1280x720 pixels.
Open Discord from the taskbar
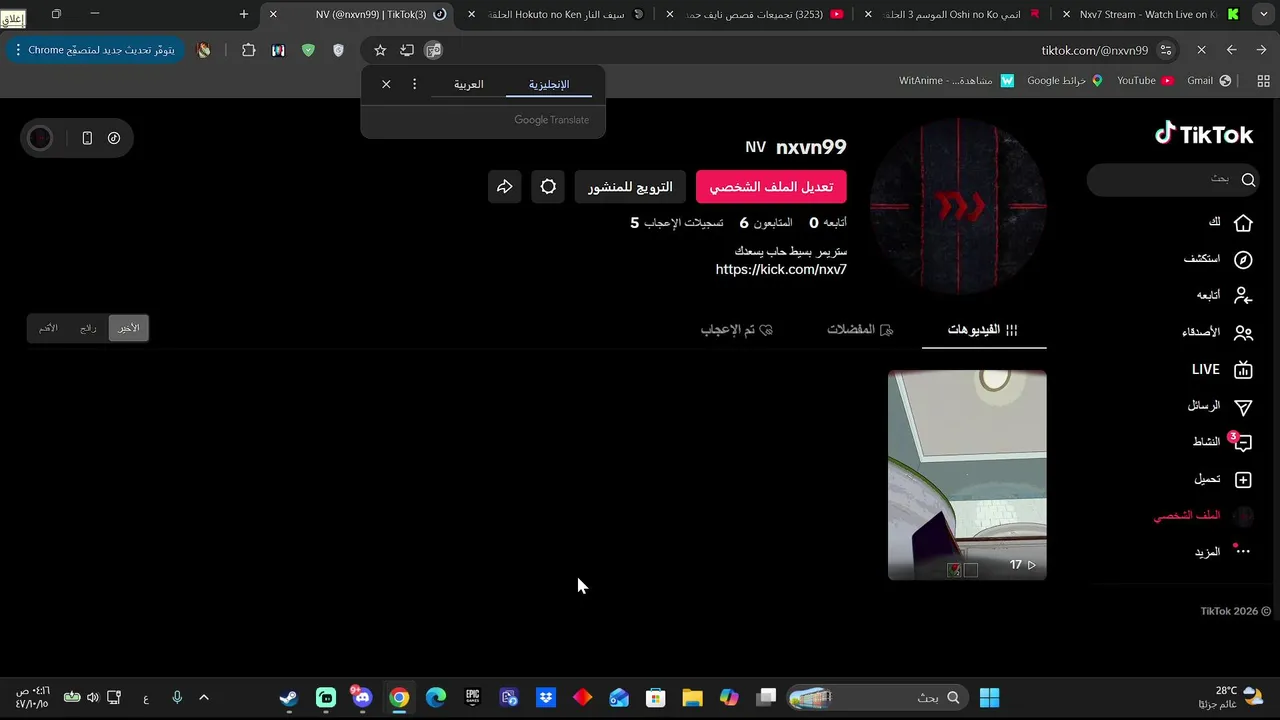pyautogui.click(x=361, y=698)
